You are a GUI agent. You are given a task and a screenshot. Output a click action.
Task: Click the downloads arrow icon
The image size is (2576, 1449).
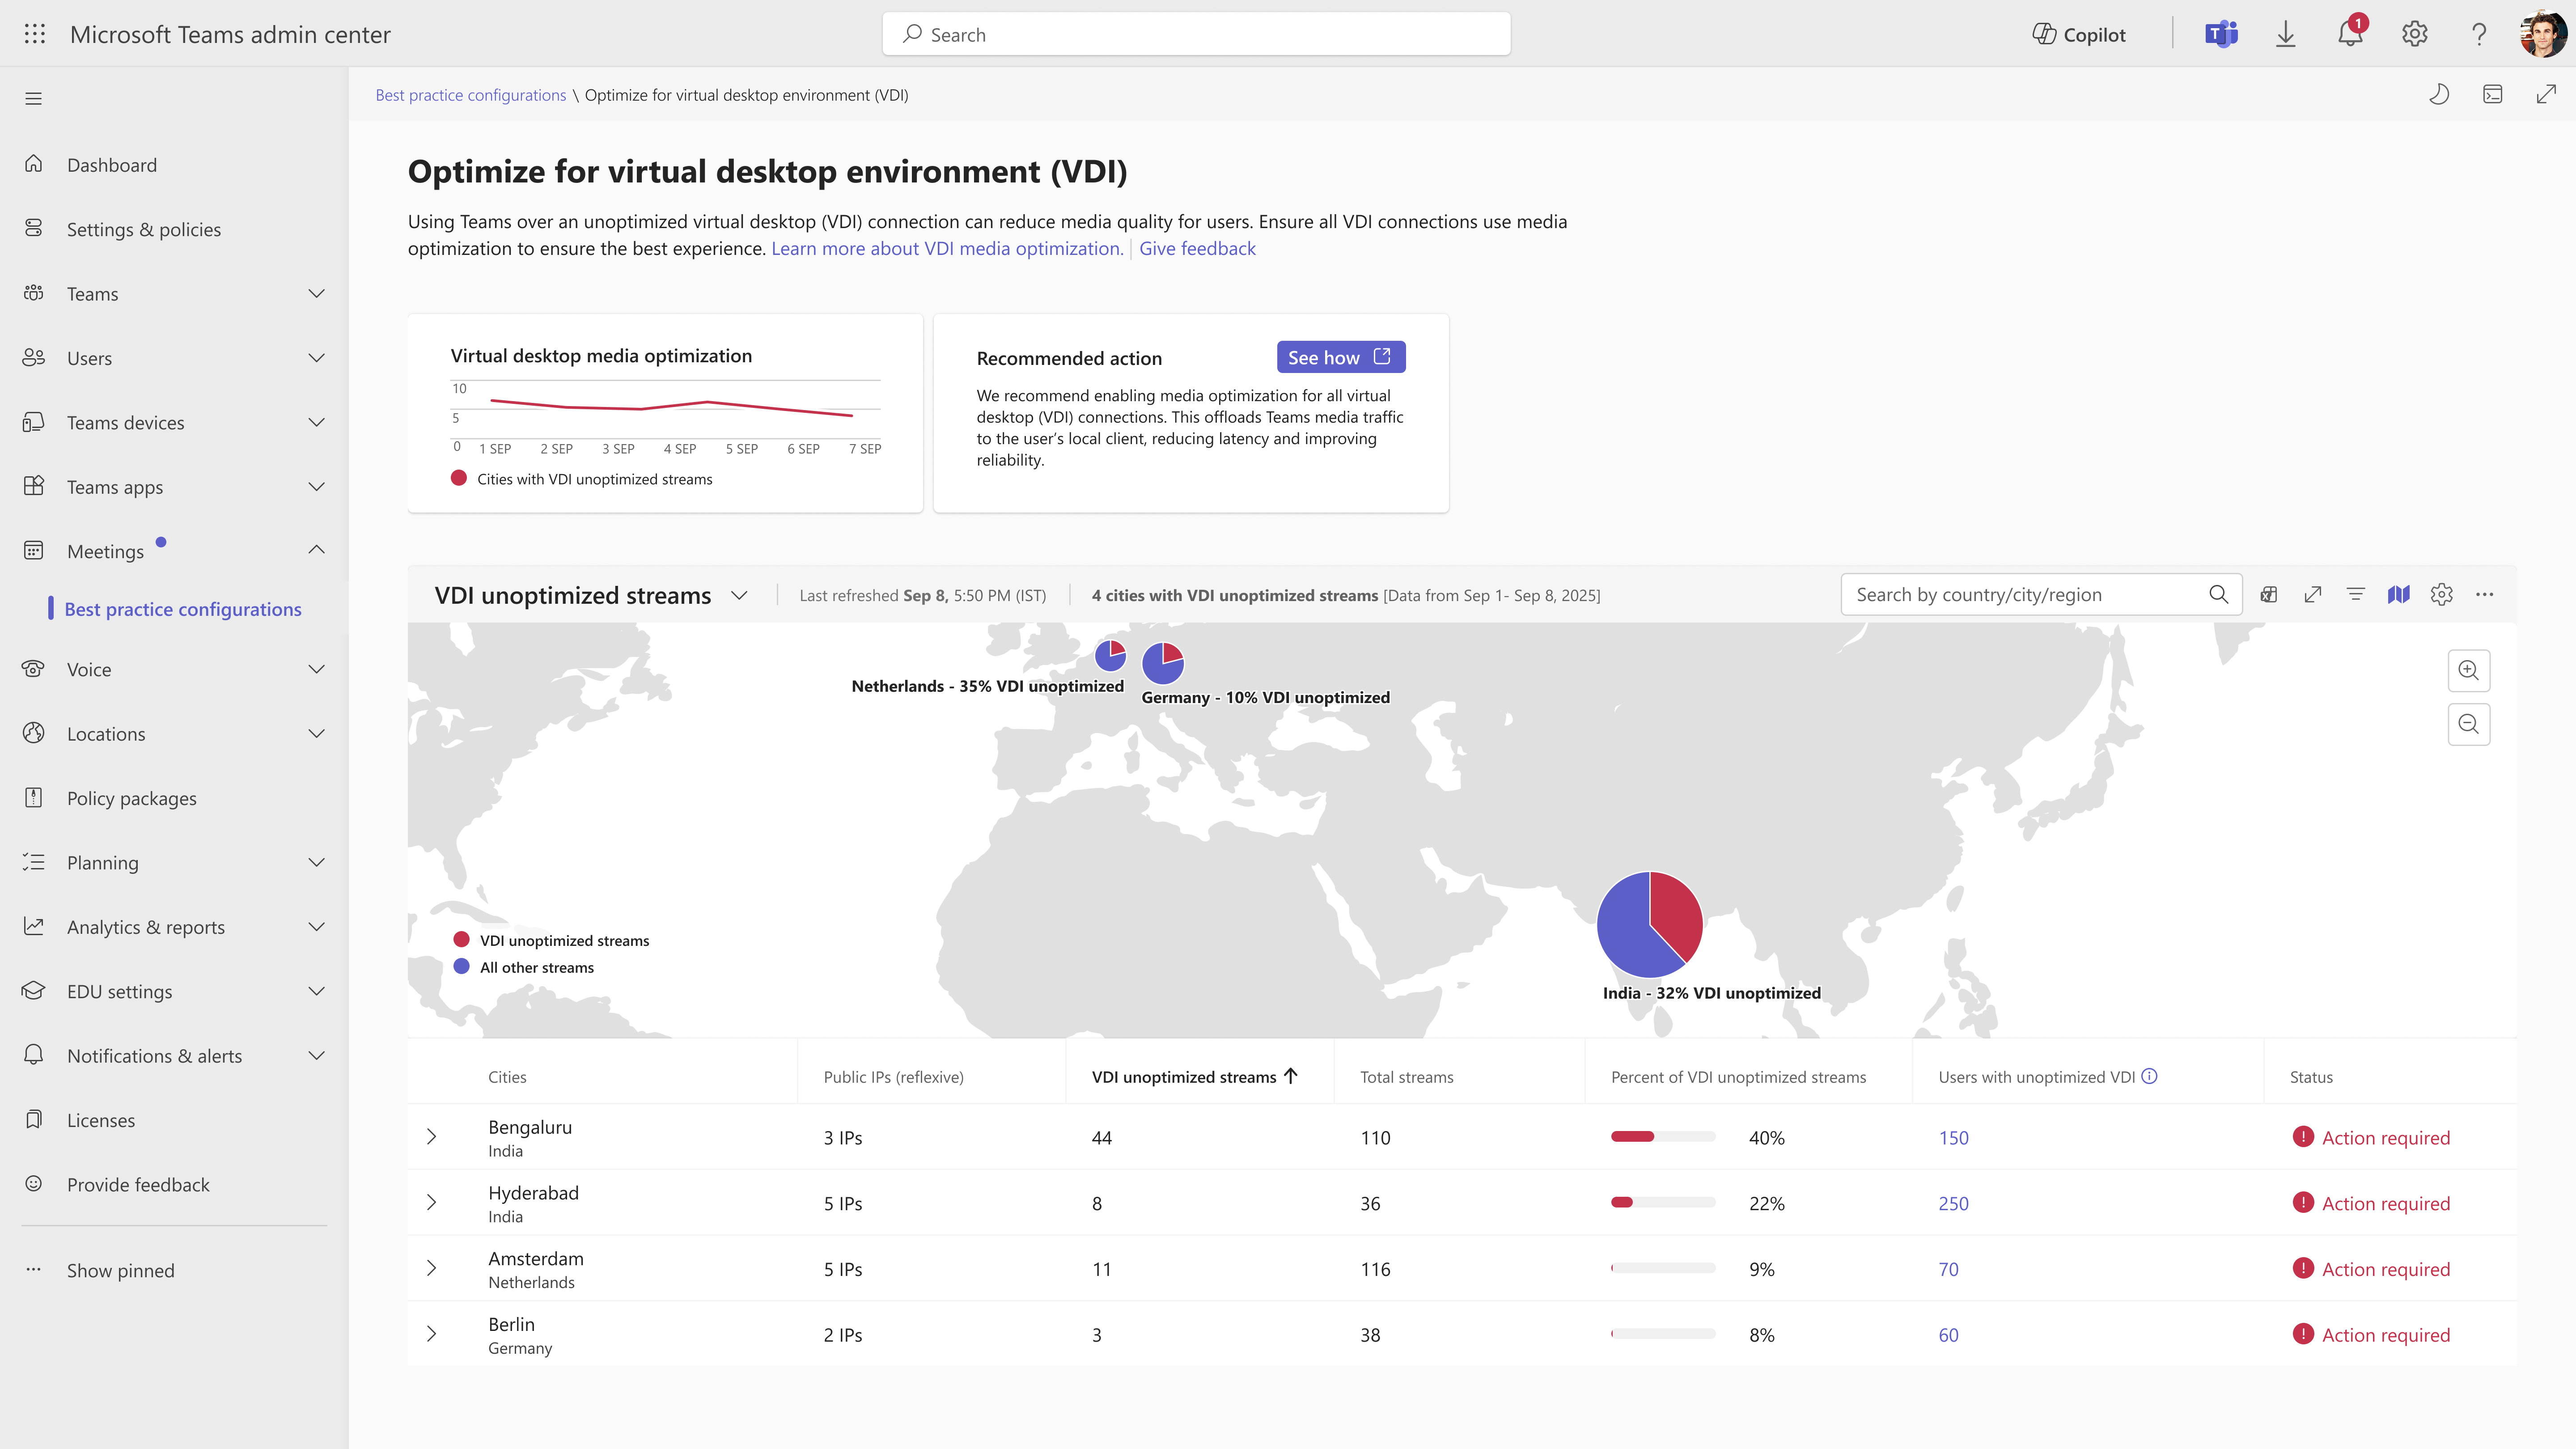pos(2285,35)
